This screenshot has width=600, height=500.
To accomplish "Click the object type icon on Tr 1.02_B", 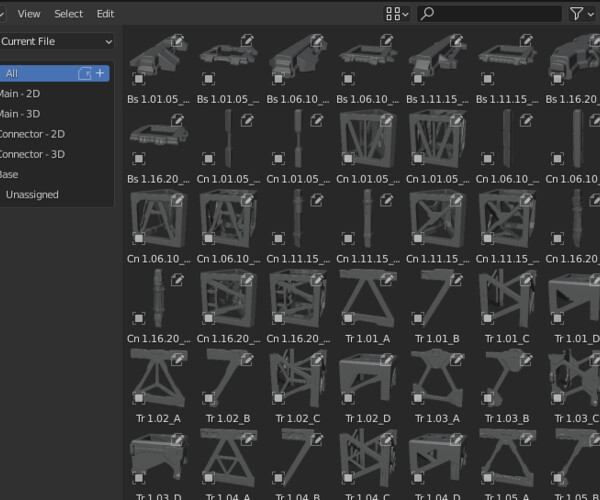I will (209, 398).
